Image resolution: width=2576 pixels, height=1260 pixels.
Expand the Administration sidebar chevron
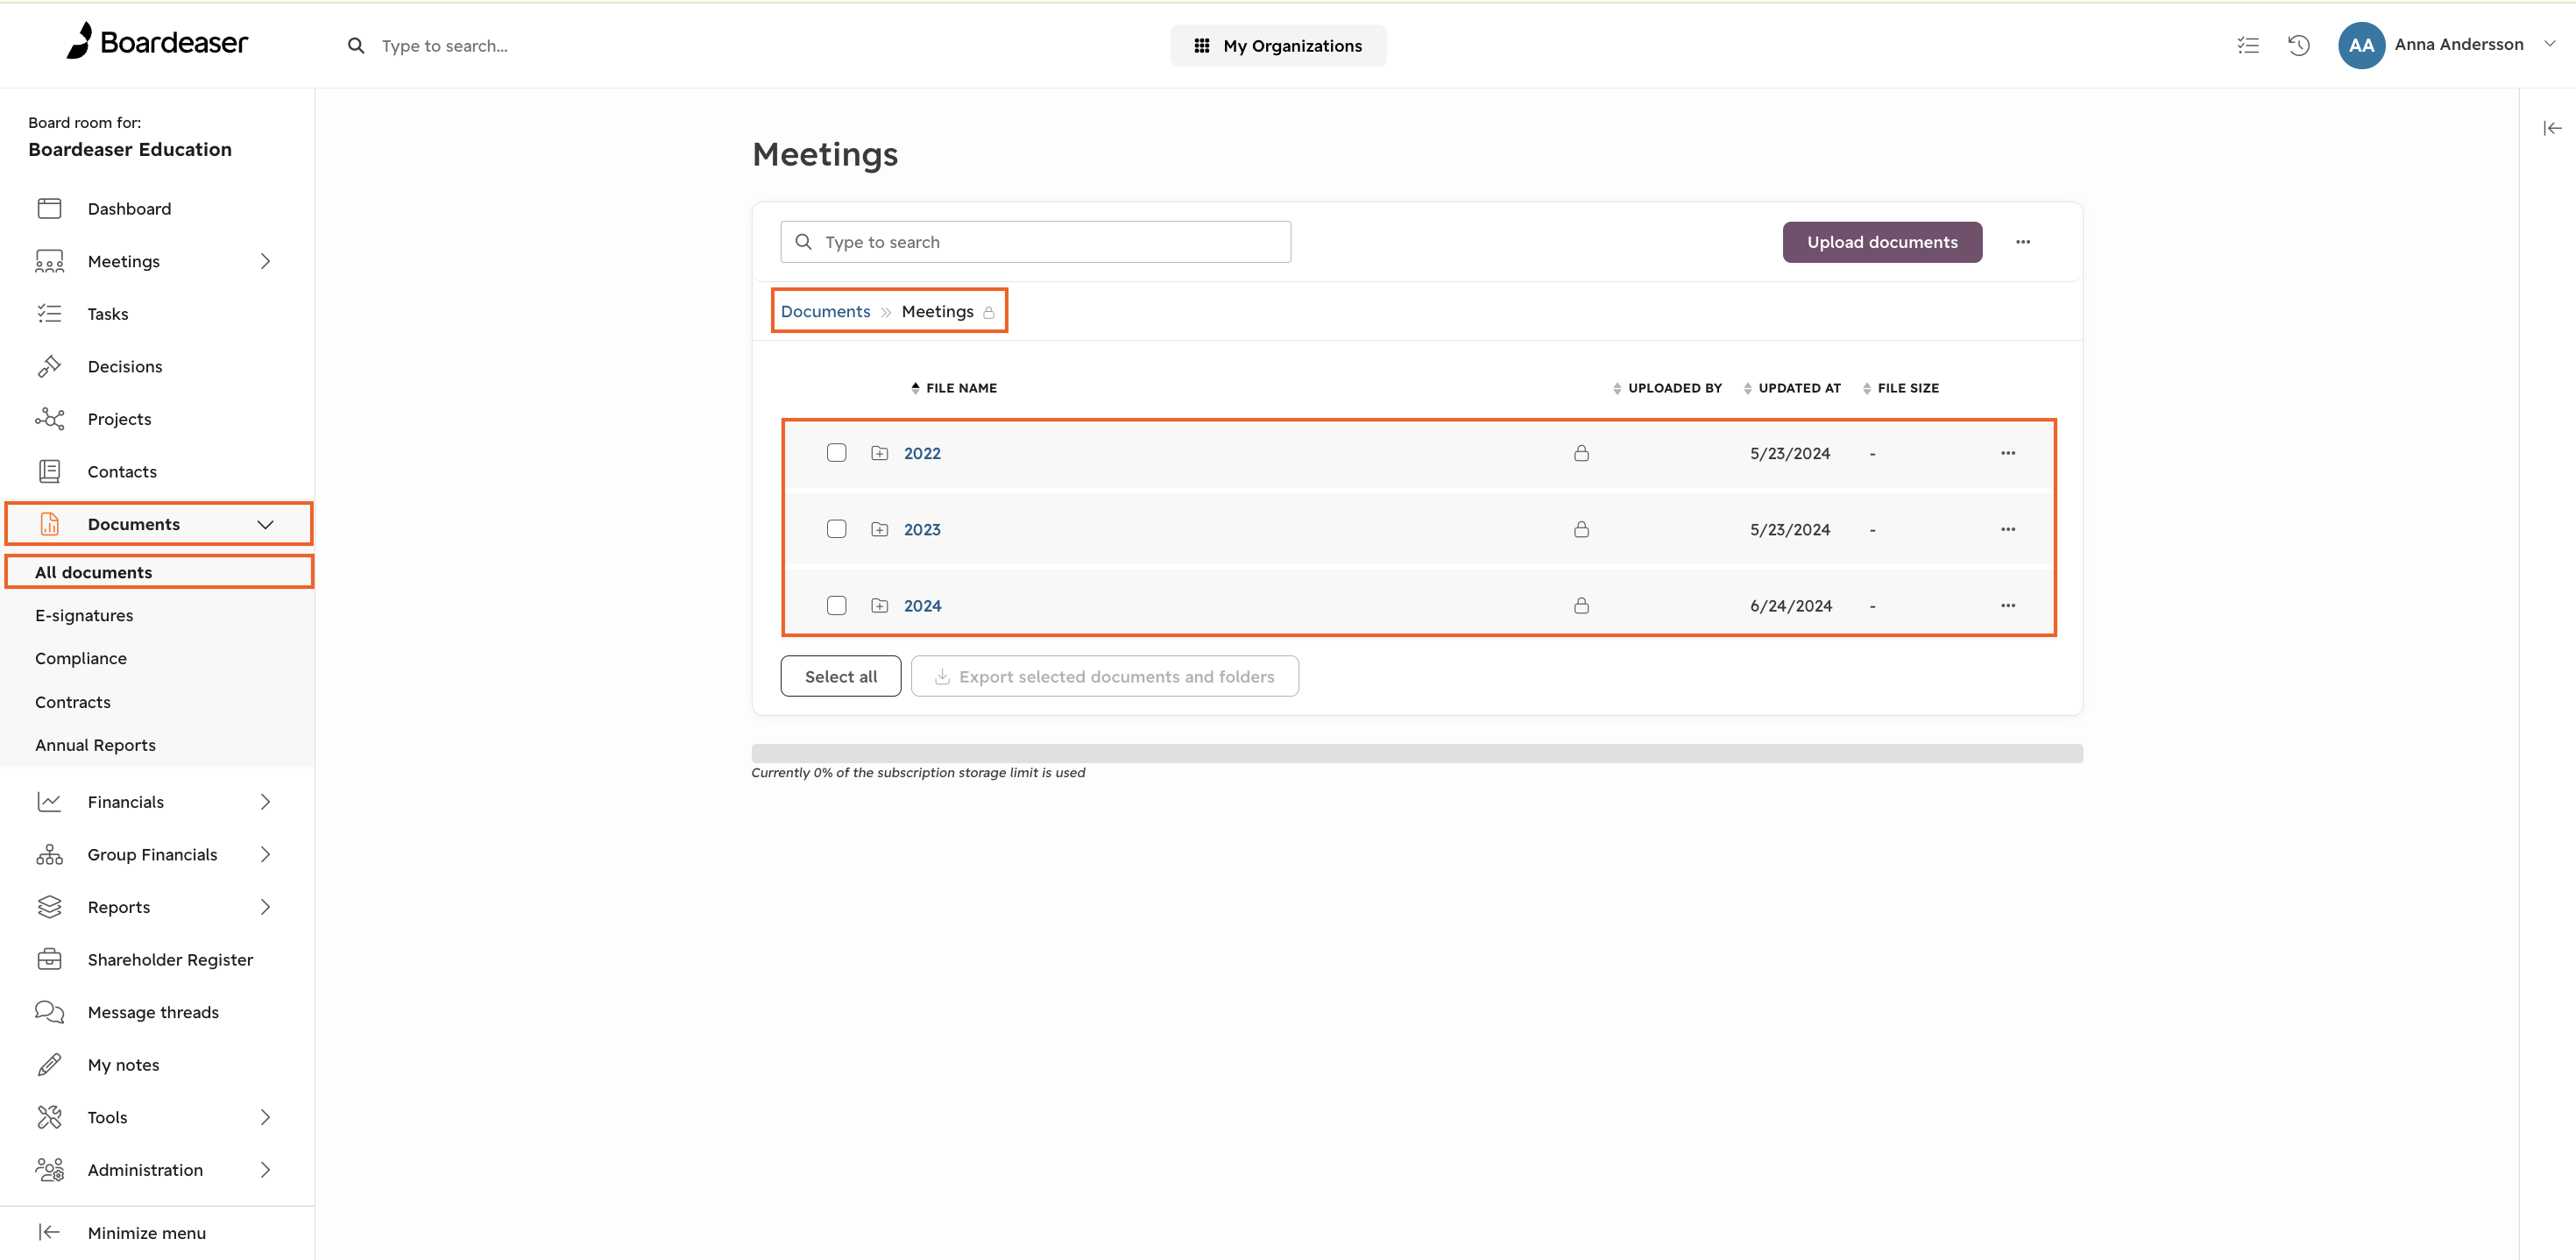point(265,1170)
